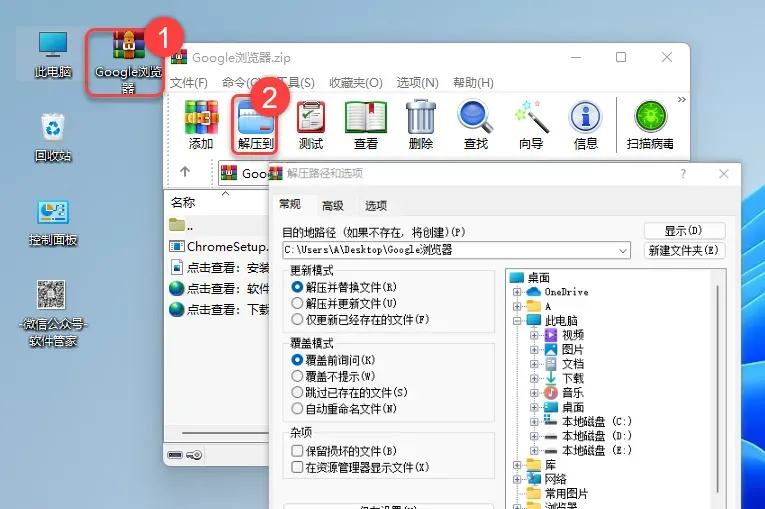Expand the A user folder node
Viewport: 765px width, 509px height.
(517, 306)
